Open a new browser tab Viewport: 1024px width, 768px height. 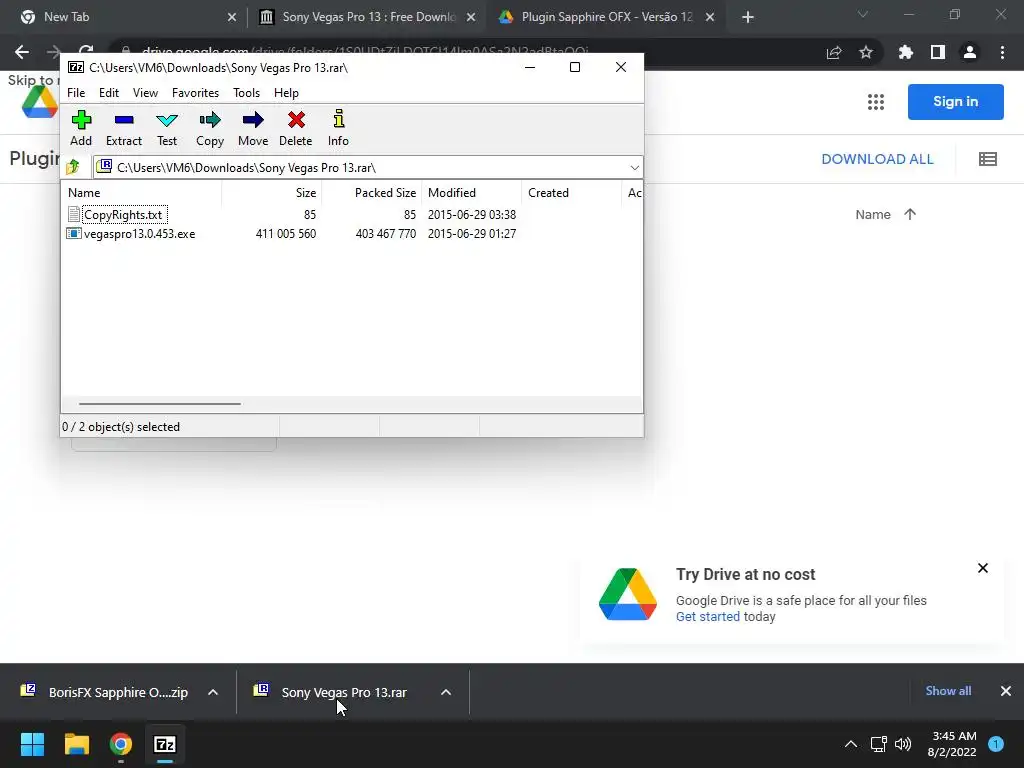click(x=748, y=17)
